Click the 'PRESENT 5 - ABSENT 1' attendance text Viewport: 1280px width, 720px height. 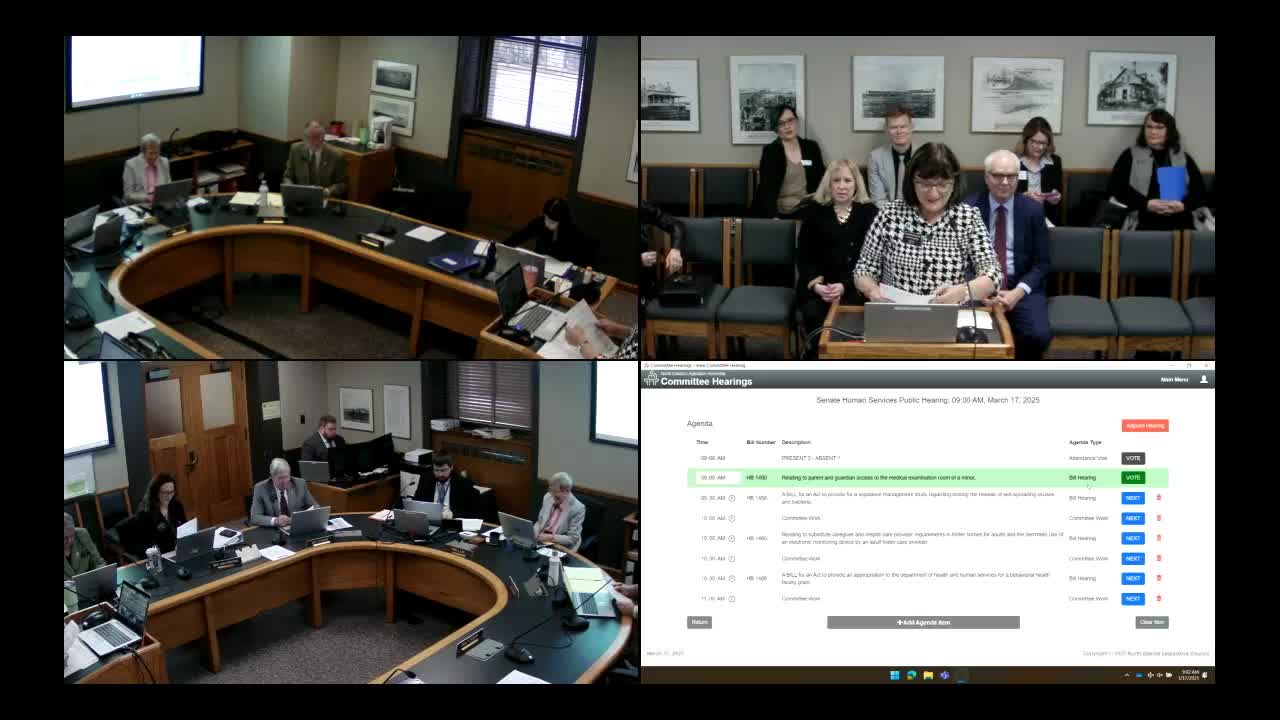(811, 458)
